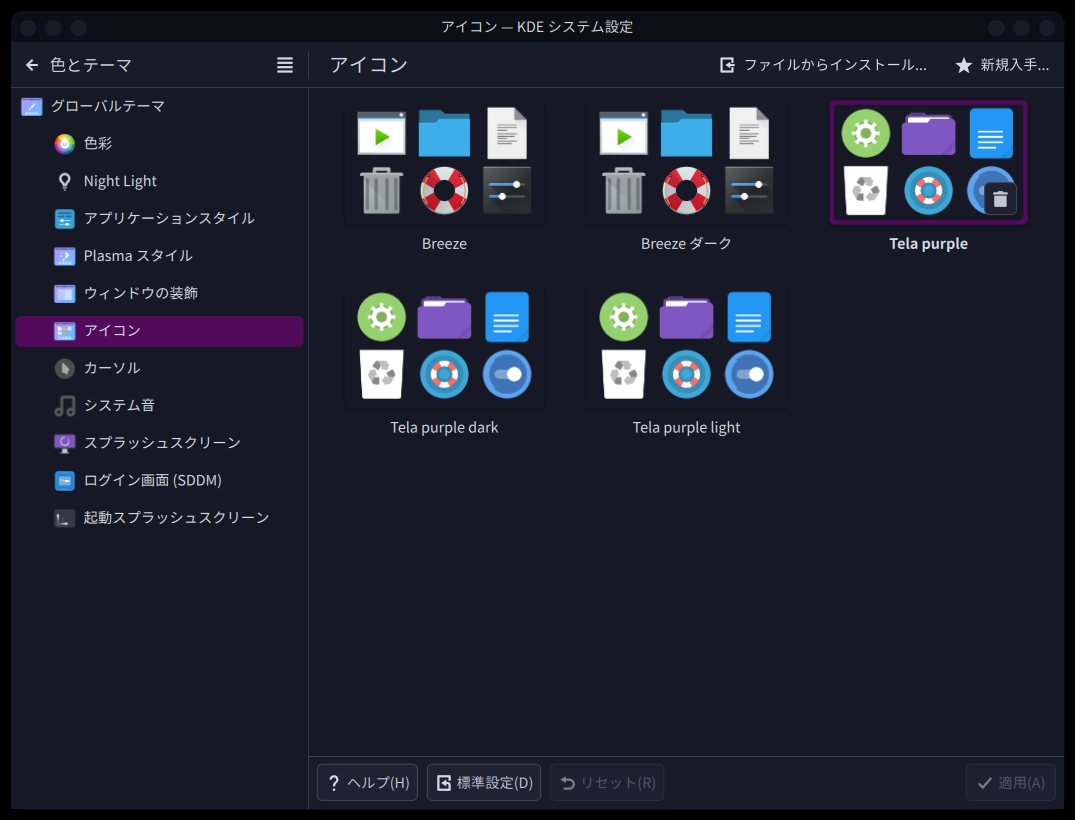Click the star icon for 新規入手
This screenshot has width=1075, height=820.
point(963,65)
